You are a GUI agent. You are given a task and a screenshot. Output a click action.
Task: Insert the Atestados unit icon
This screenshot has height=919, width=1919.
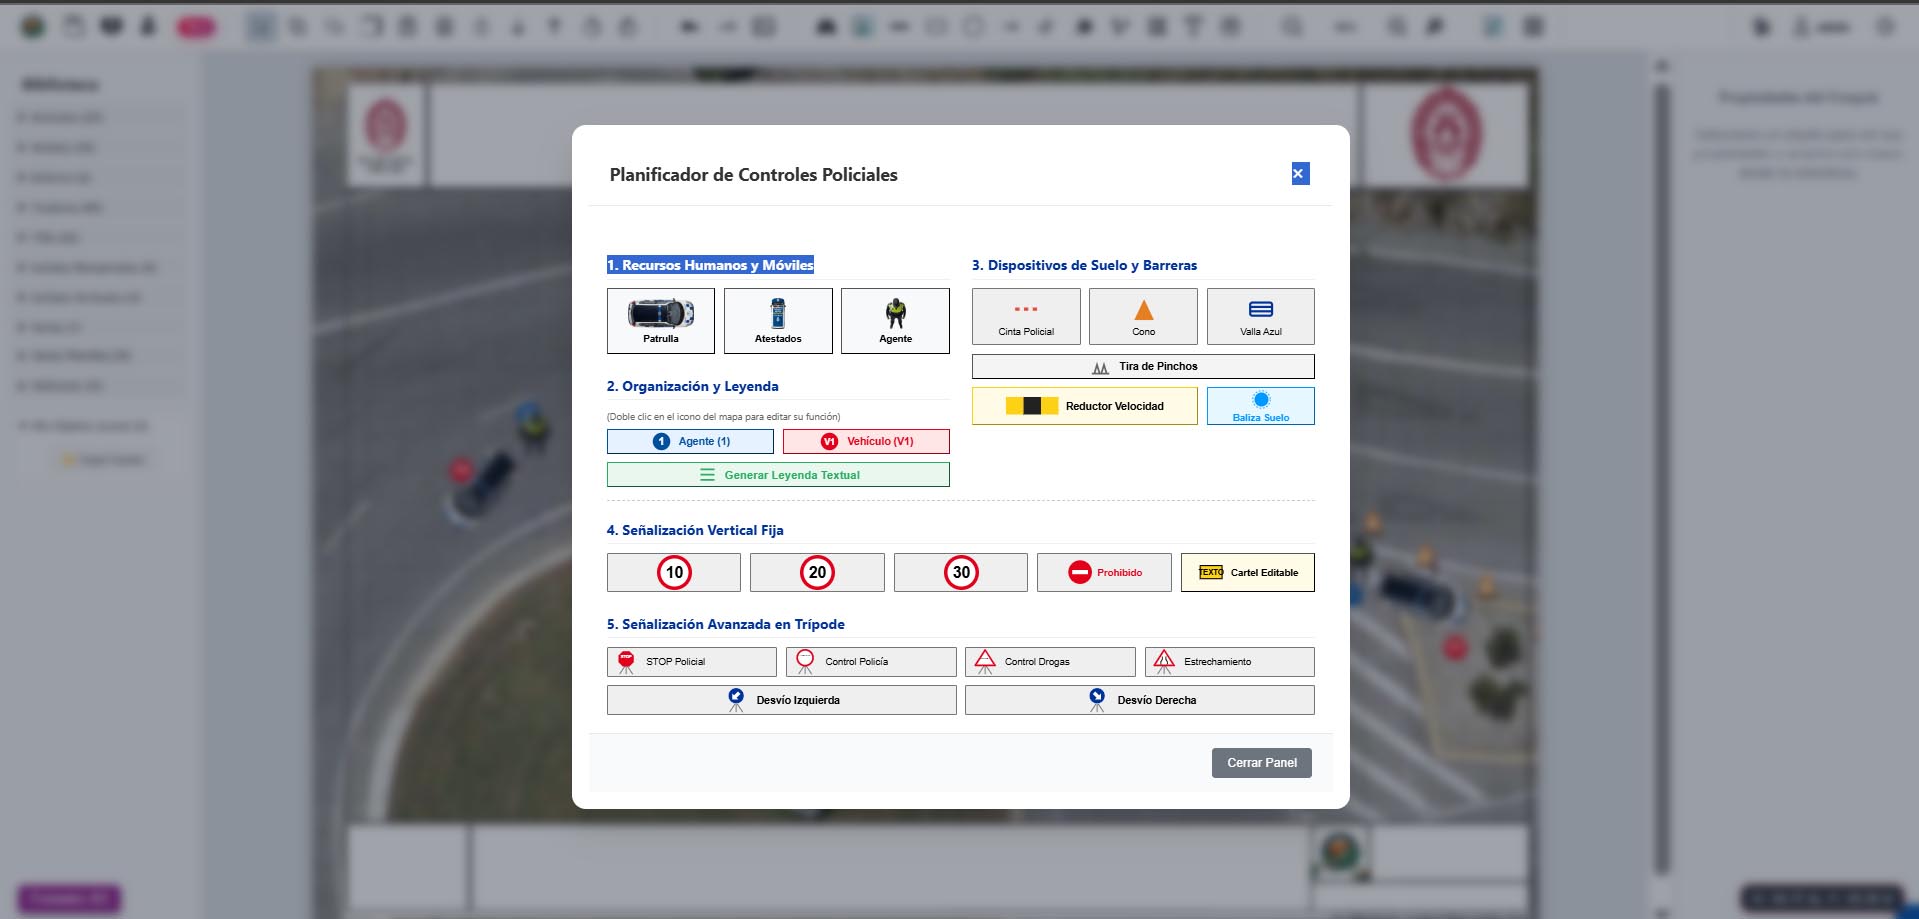pyautogui.click(x=778, y=321)
